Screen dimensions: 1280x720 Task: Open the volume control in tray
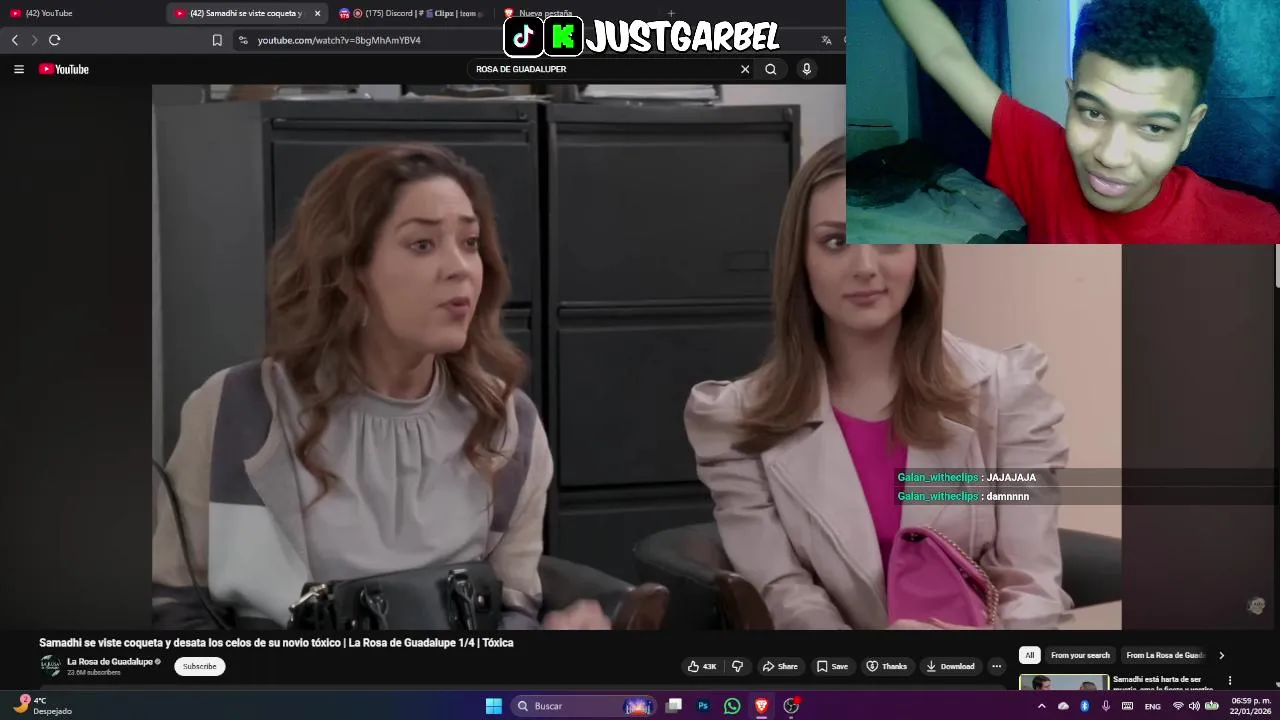point(1194,706)
